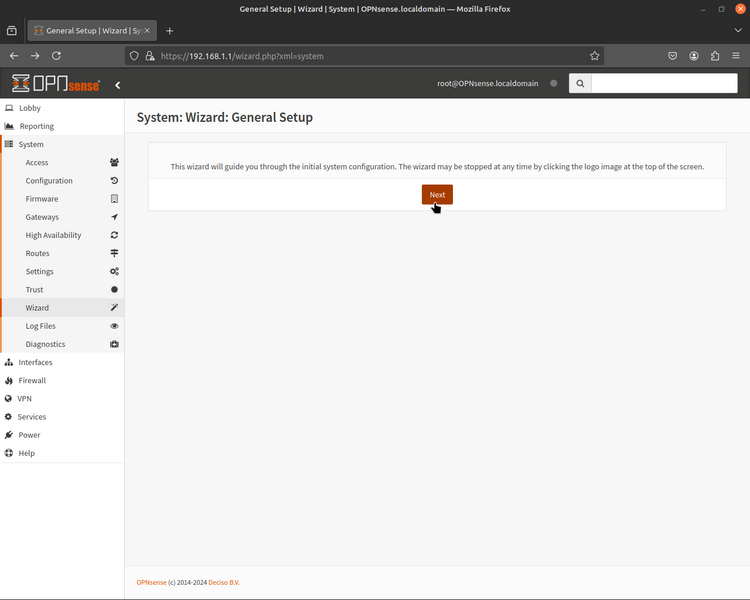
Task: Bookmark this page with the star
Action: click(595, 56)
